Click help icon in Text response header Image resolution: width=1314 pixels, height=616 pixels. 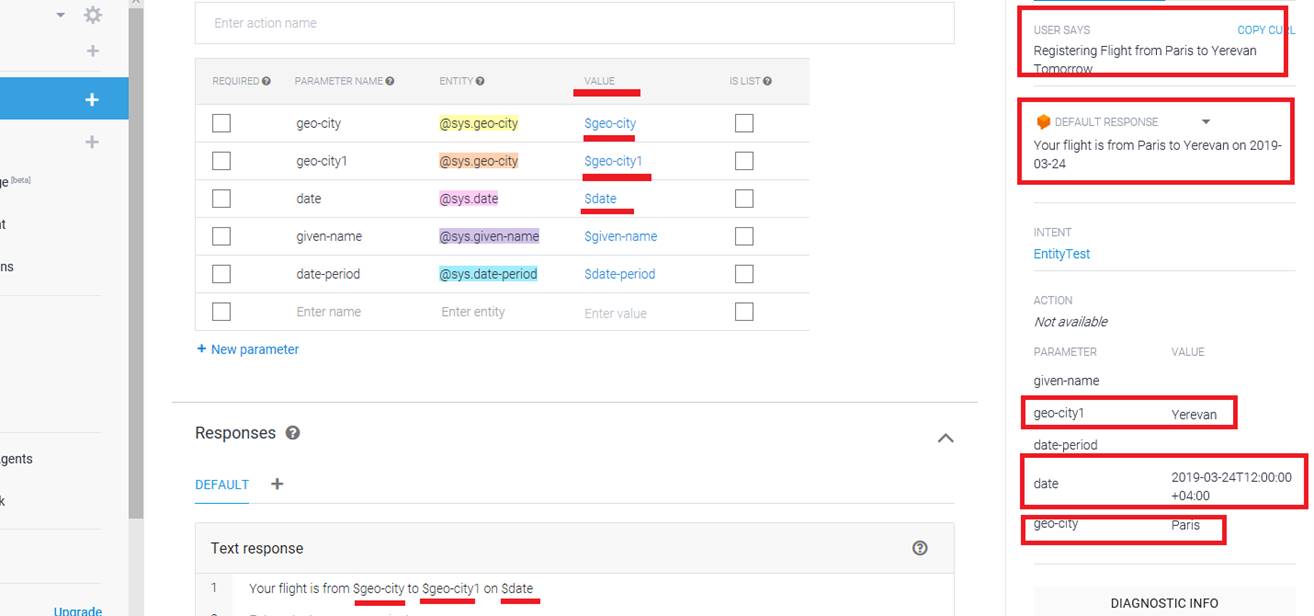pos(920,548)
